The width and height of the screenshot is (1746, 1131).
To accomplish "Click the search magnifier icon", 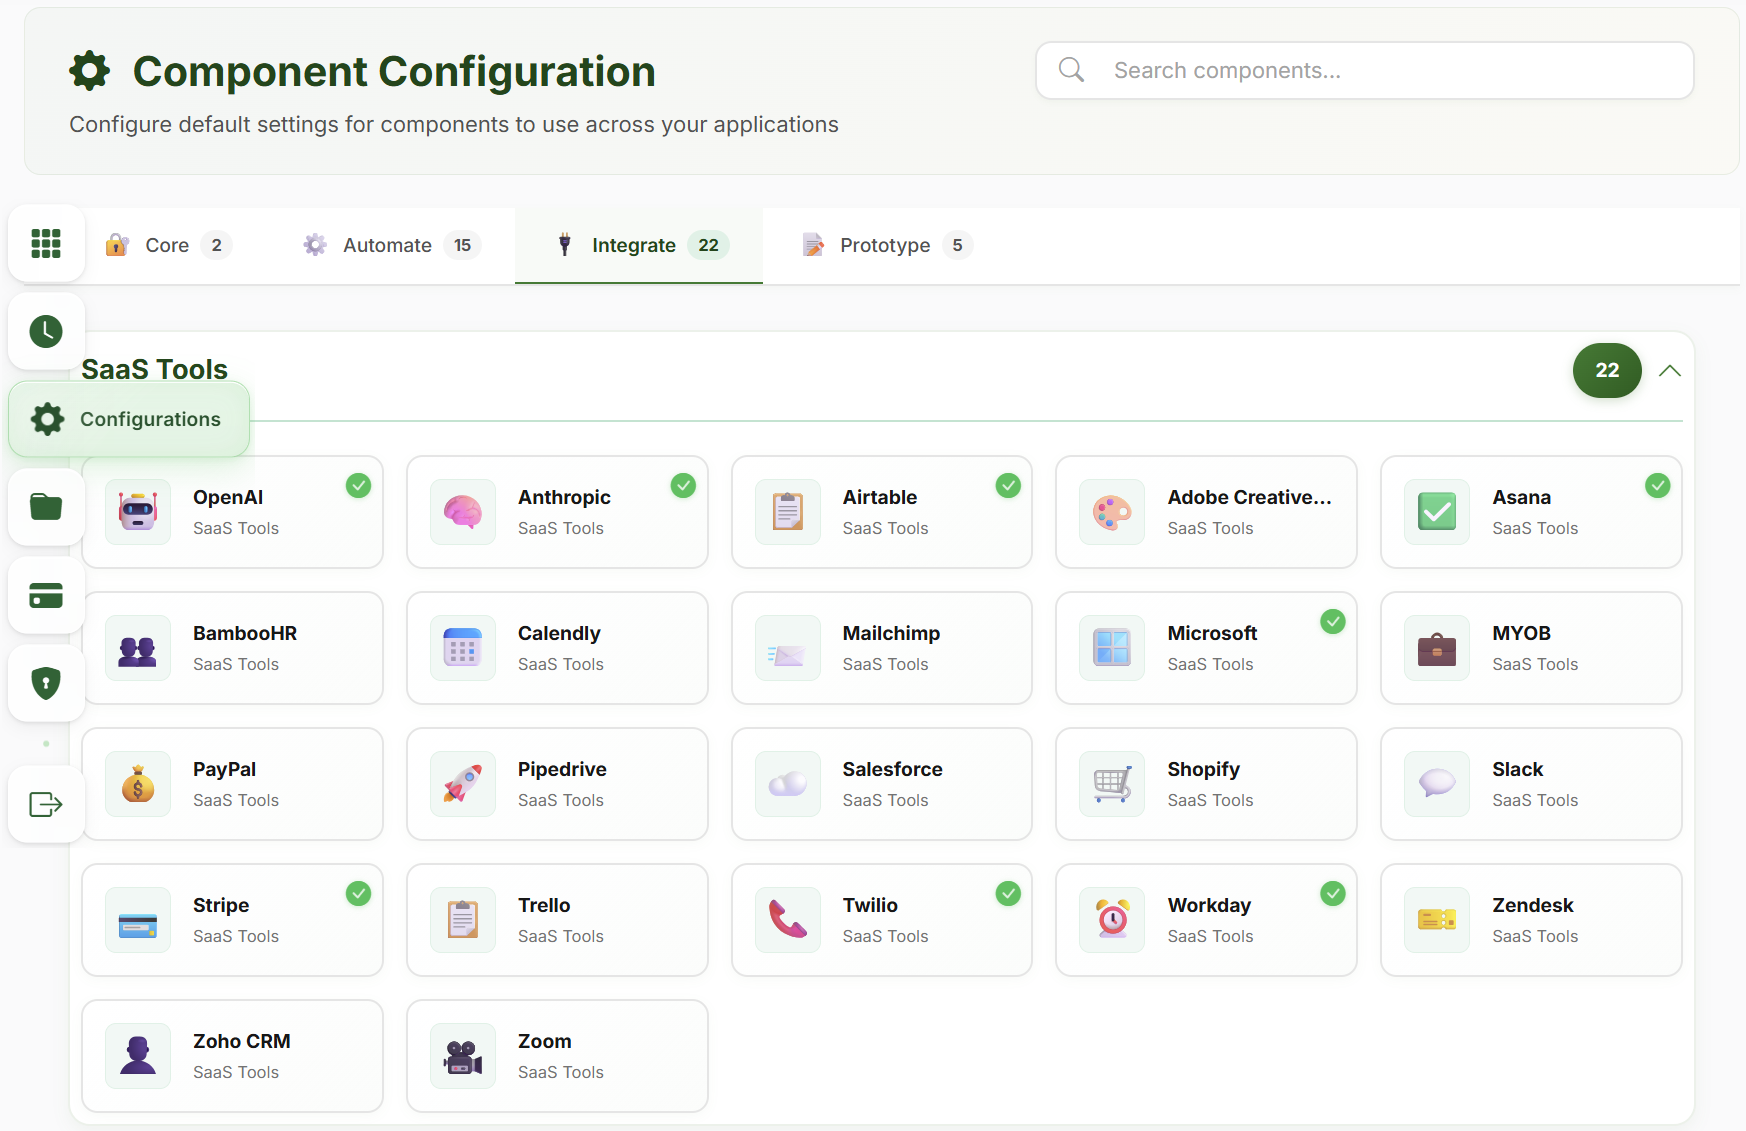I will click(1071, 70).
